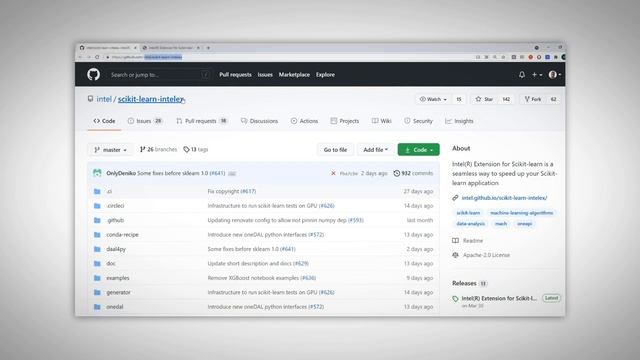Open the conda-recipe folder
This screenshot has width=640, height=360.
(x=122, y=235)
